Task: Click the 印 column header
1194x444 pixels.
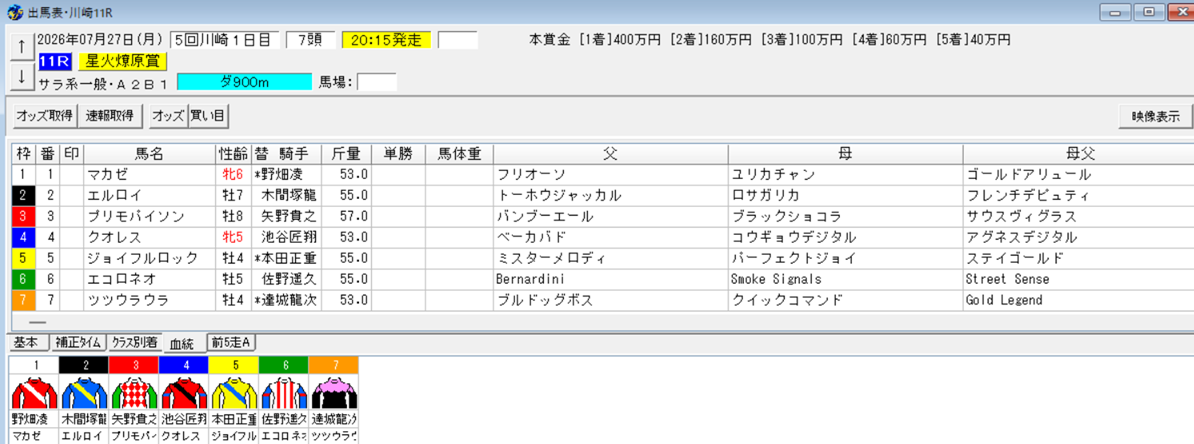Action: tap(72, 154)
